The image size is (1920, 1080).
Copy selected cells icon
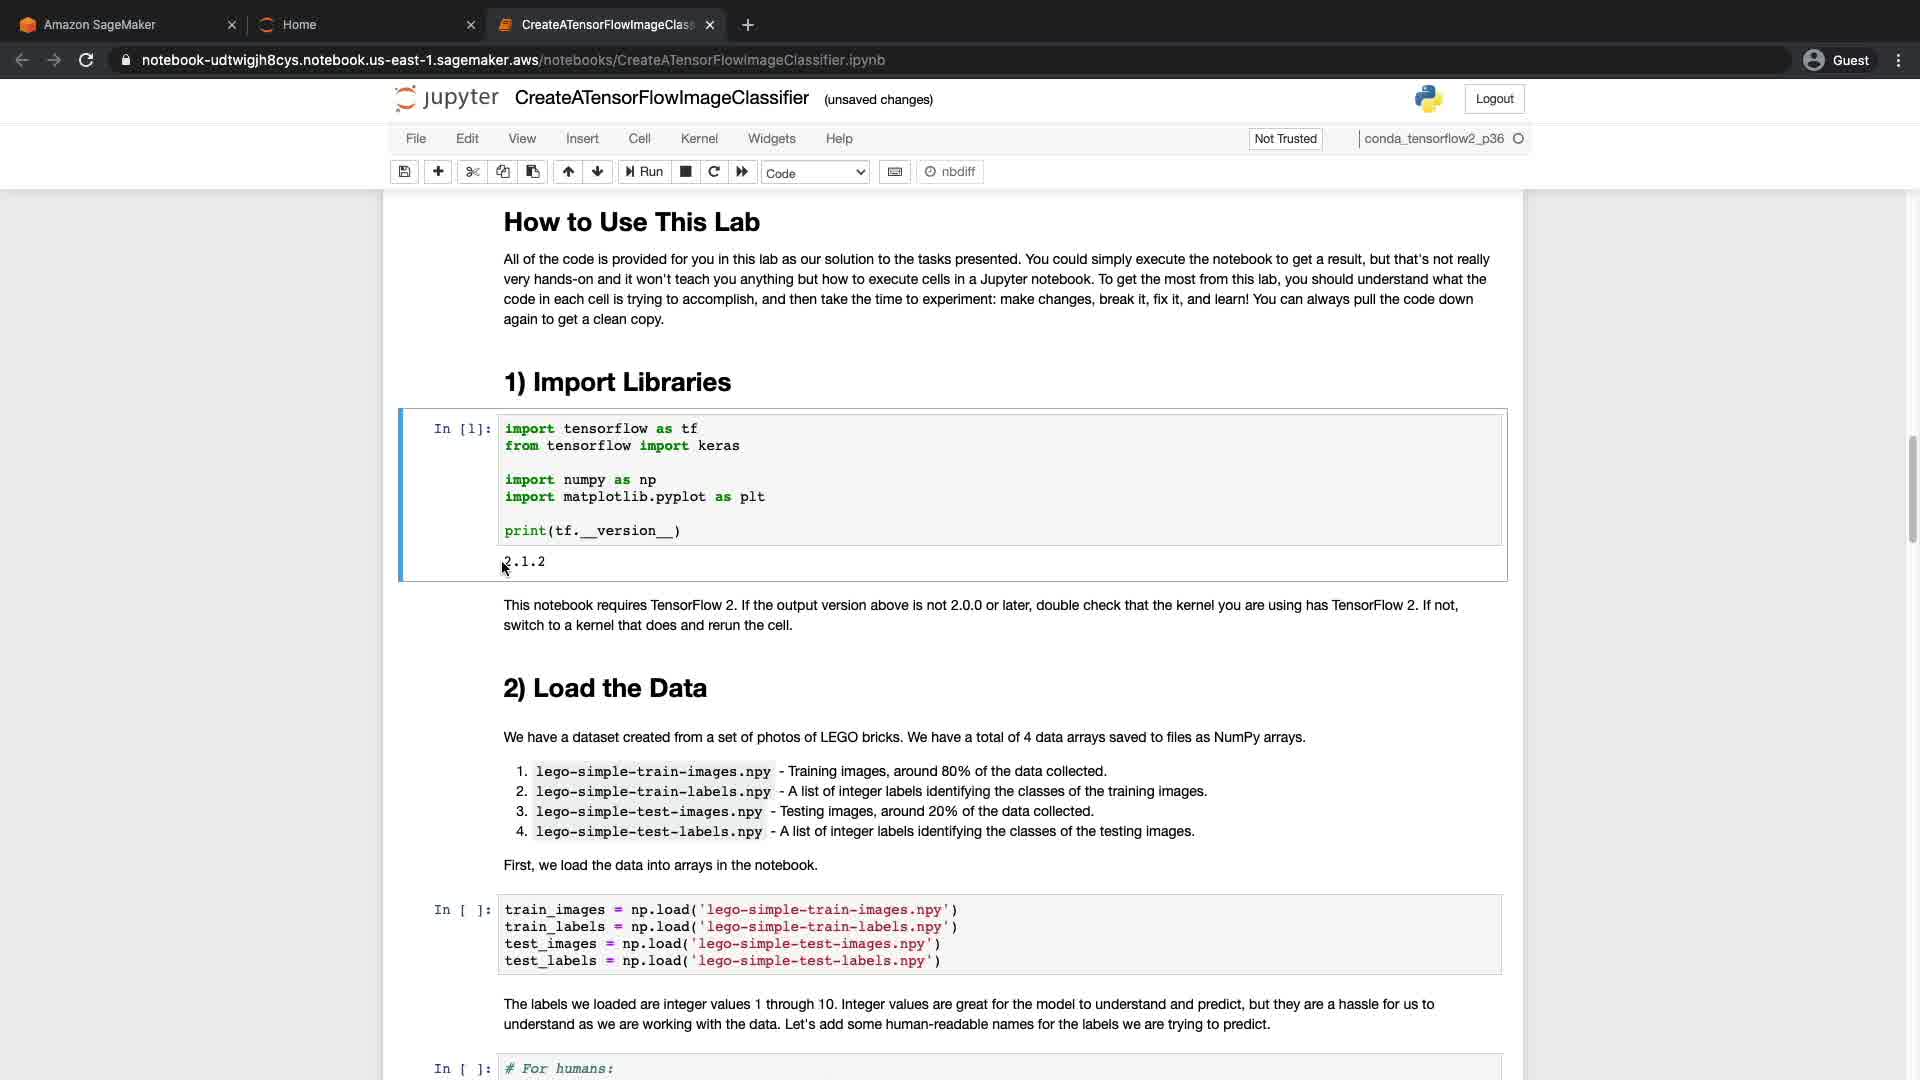(503, 172)
